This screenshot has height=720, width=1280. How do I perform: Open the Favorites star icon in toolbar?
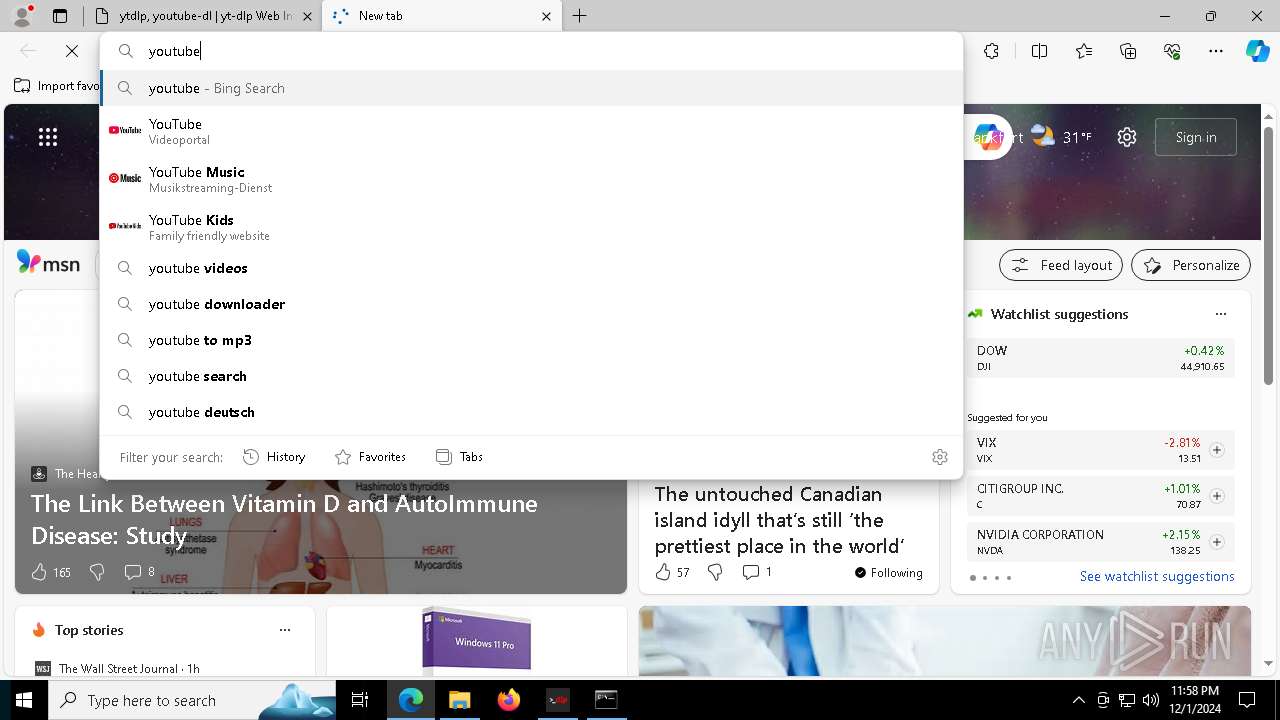1084,51
